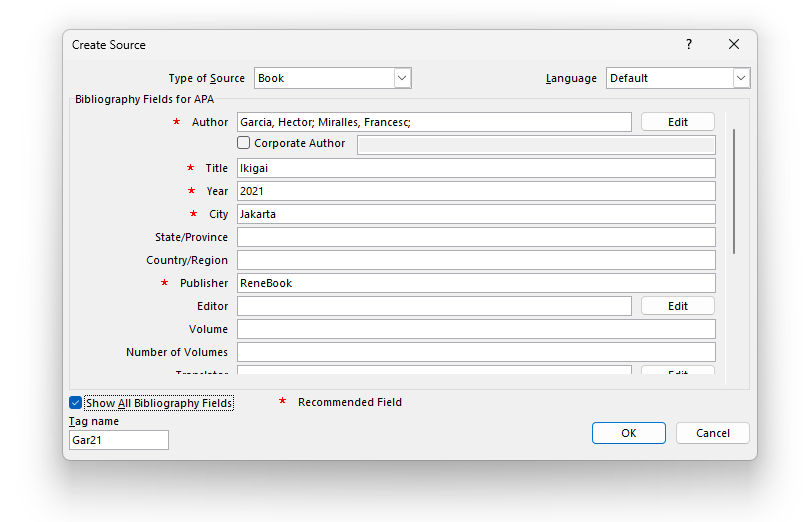Uncheck Show All Bibliography Fields
The height and width of the screenshot is (522, 811).
76,403
